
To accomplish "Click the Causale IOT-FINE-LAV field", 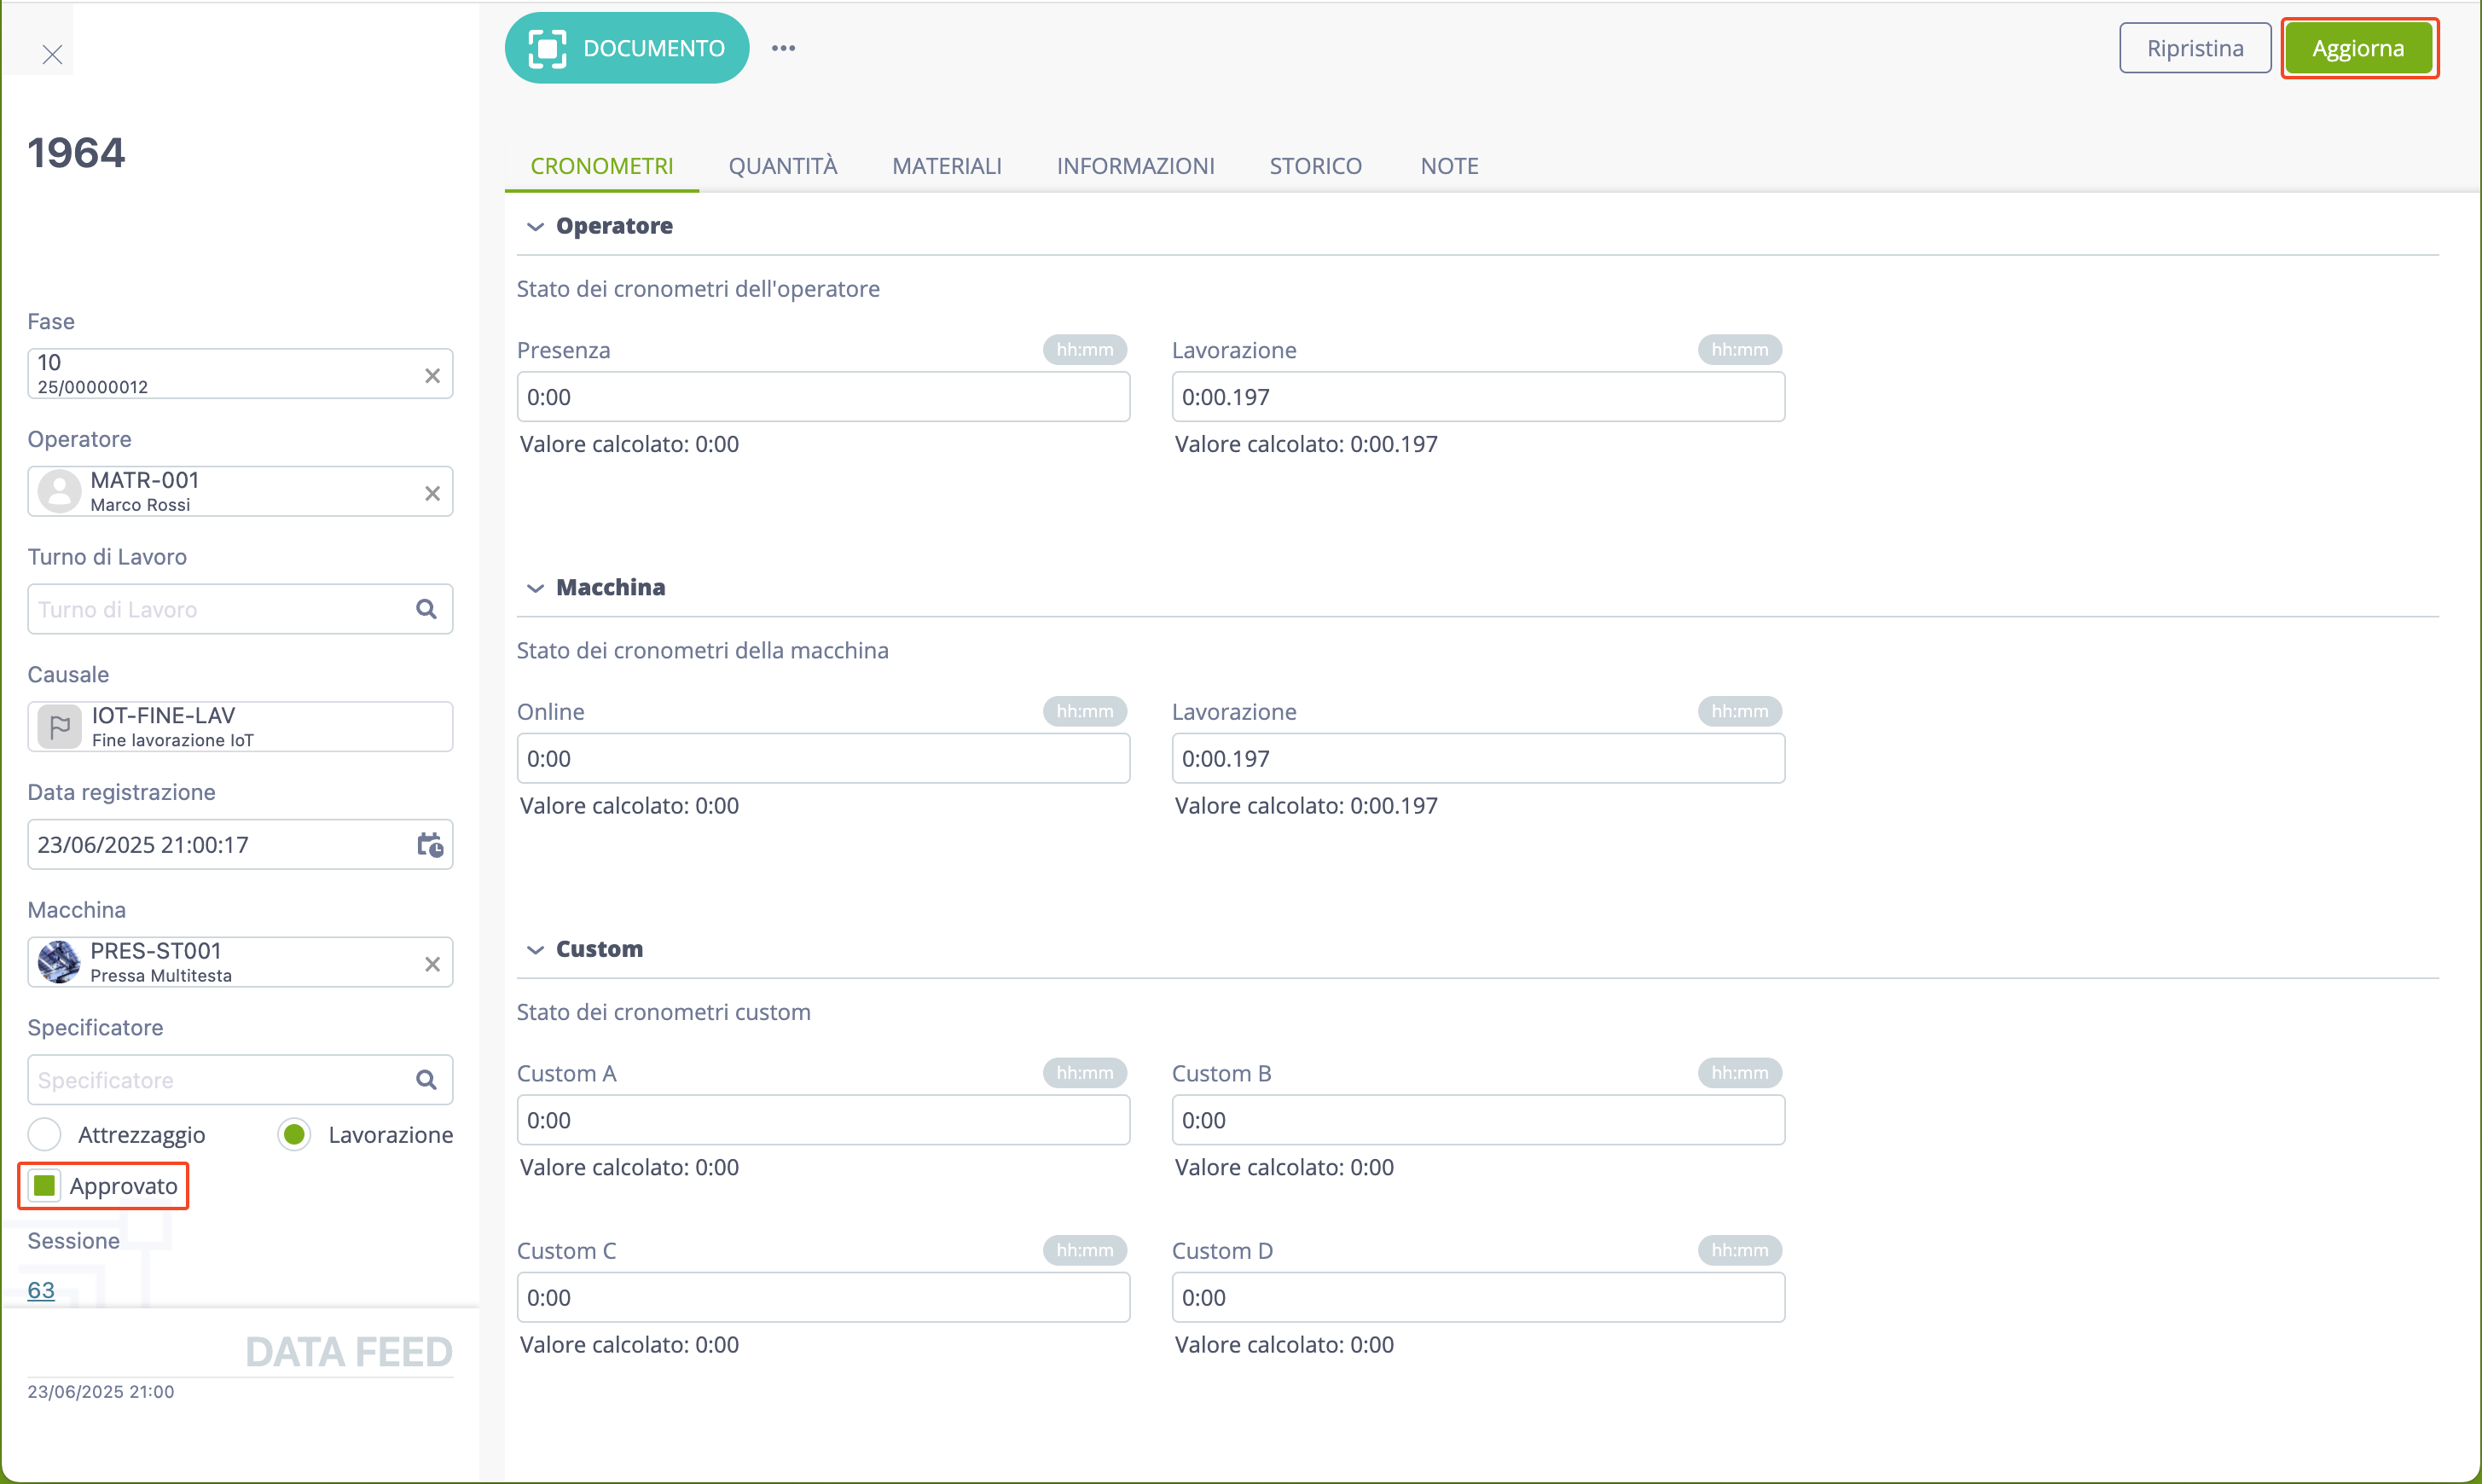I will (x=240, y=727).
